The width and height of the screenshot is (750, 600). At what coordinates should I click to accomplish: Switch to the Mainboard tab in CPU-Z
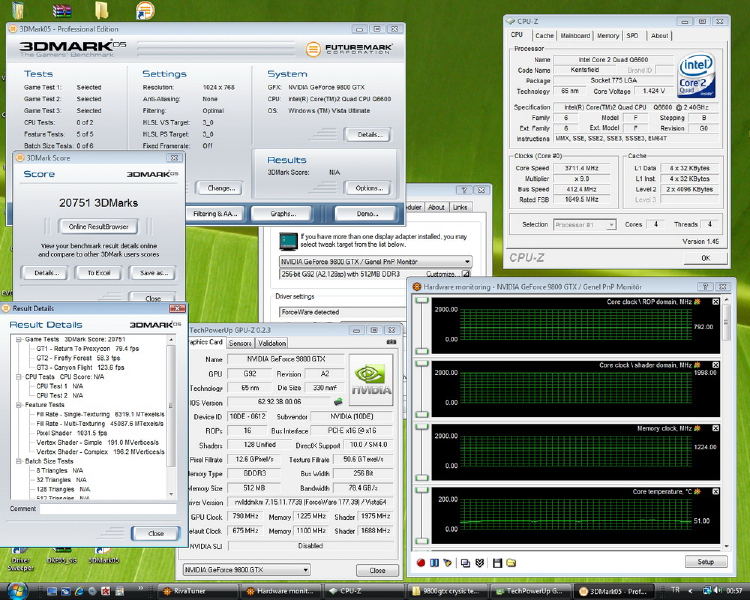click(575, 36)
